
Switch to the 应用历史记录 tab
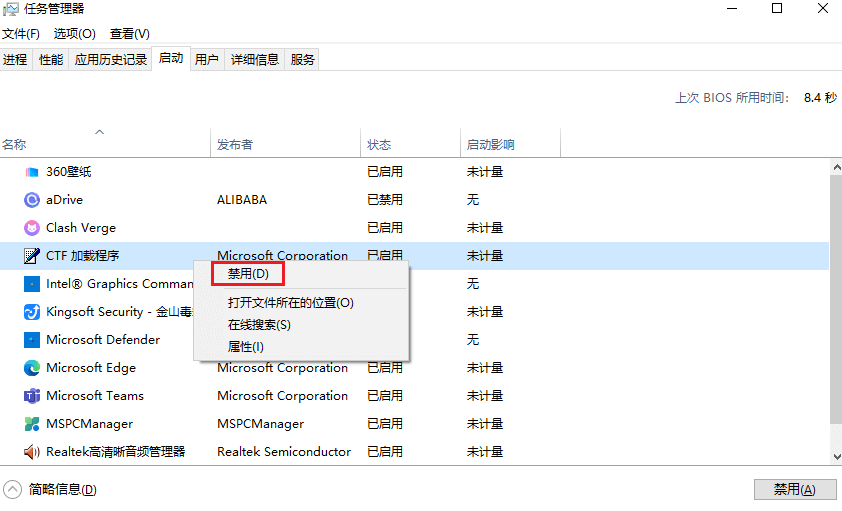point(111,60)
